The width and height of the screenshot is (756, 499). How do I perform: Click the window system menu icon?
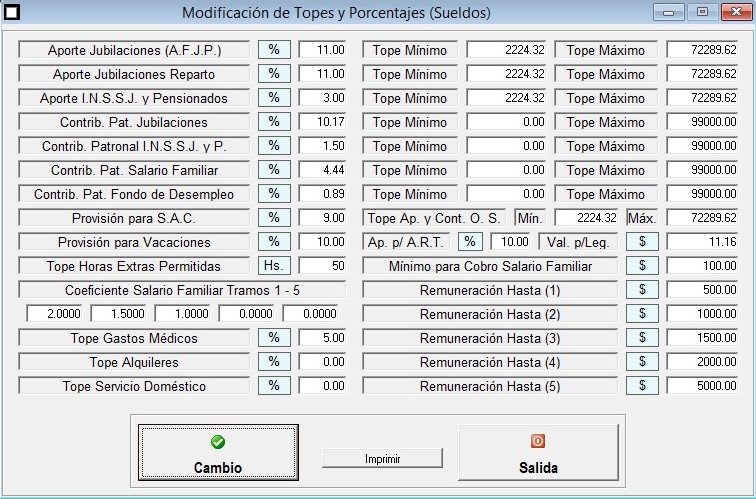click(13, 13)
